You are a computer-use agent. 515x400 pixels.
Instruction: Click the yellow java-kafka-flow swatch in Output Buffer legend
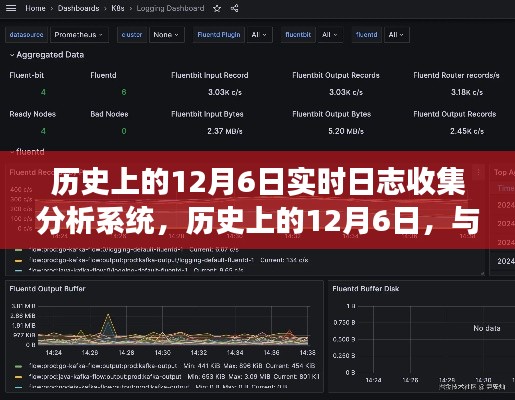tap(19, 377)
